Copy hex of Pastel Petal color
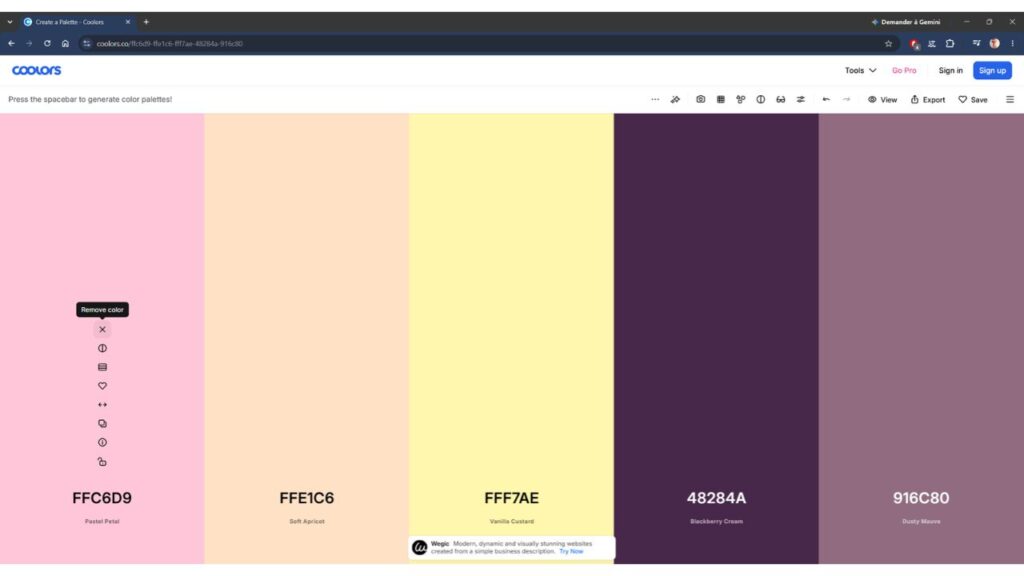Image resolution: width=1024 pixels, height=576 pixels. (x=103, y=424)
